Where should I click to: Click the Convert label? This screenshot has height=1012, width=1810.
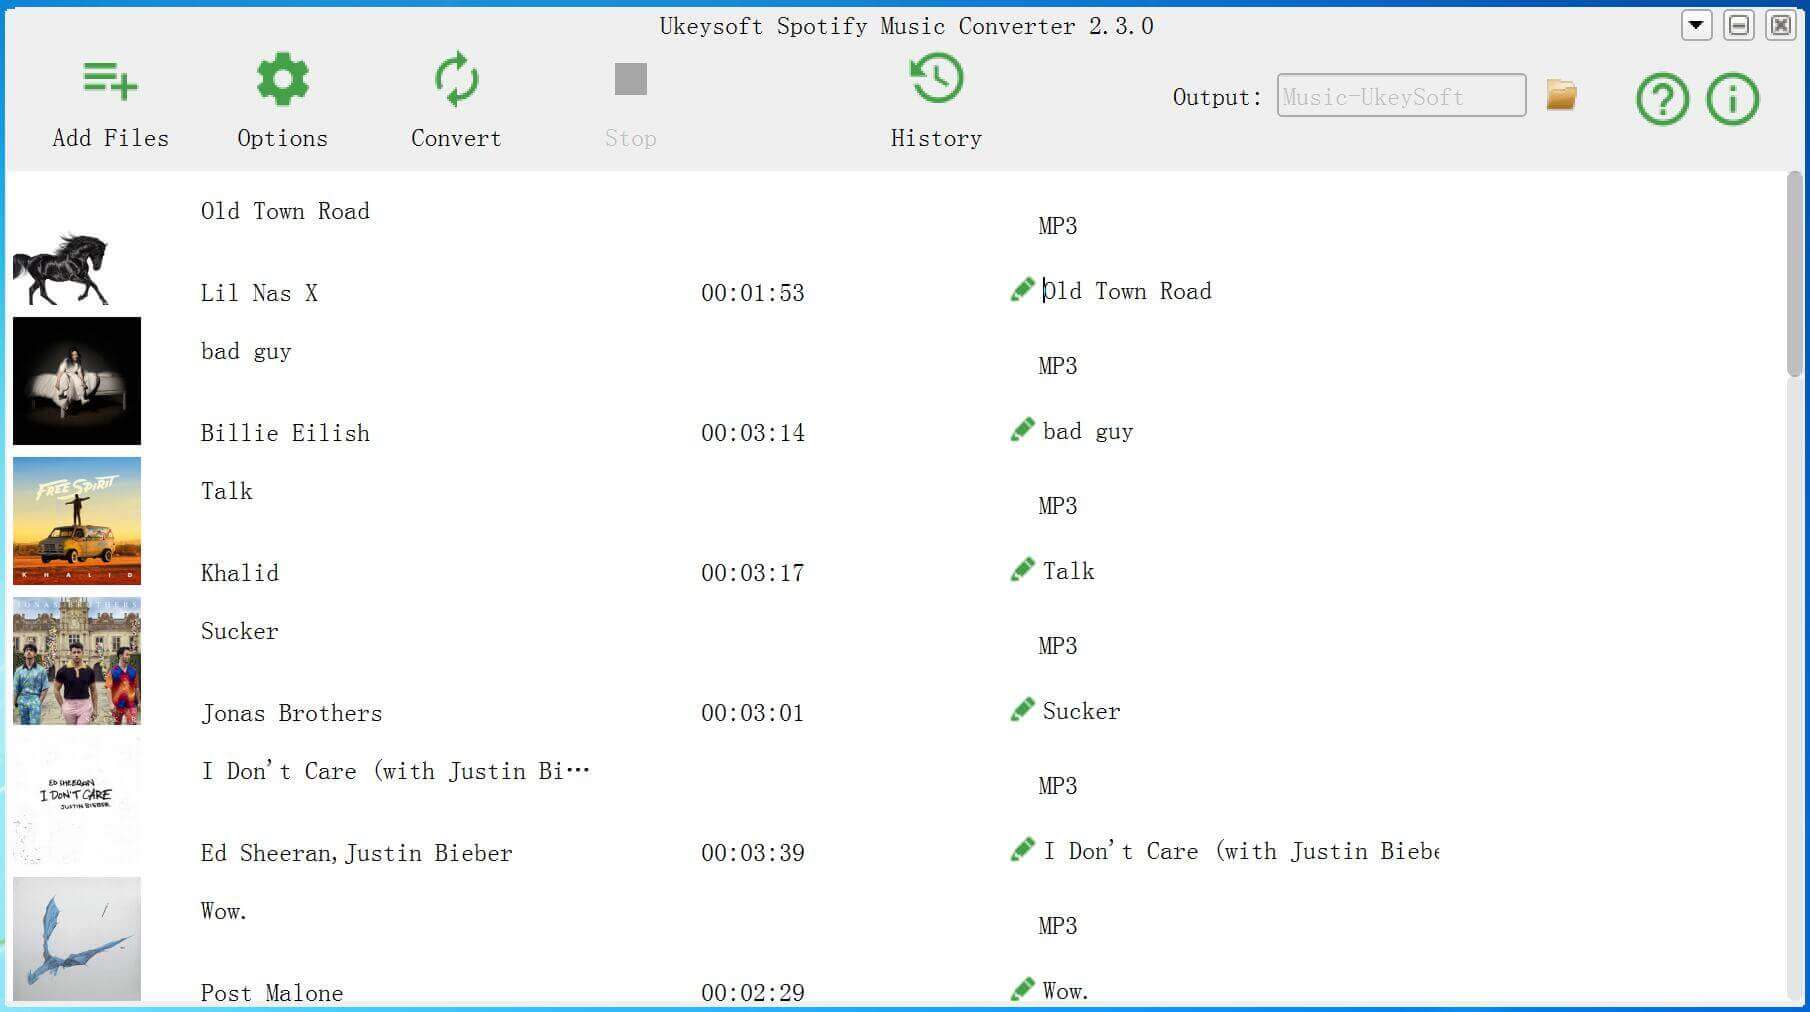click(456, 138)
